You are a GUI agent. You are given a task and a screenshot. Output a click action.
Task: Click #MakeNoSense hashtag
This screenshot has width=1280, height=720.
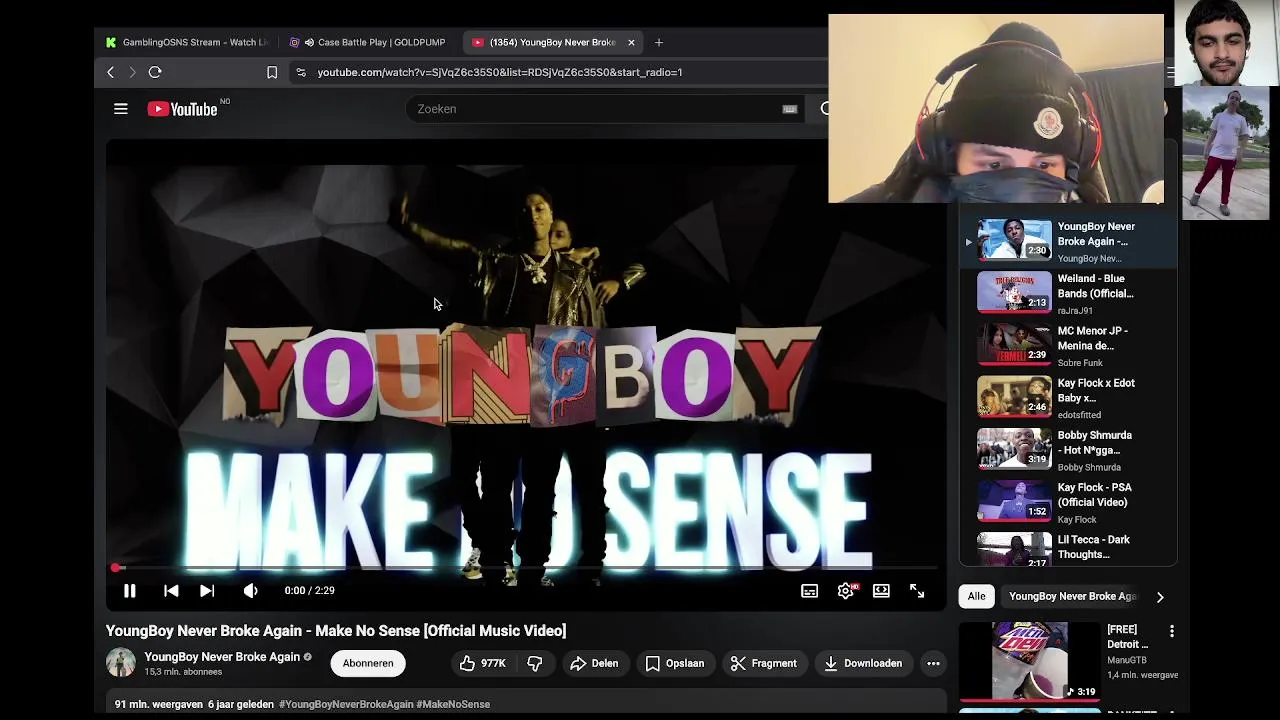(453, 704)
